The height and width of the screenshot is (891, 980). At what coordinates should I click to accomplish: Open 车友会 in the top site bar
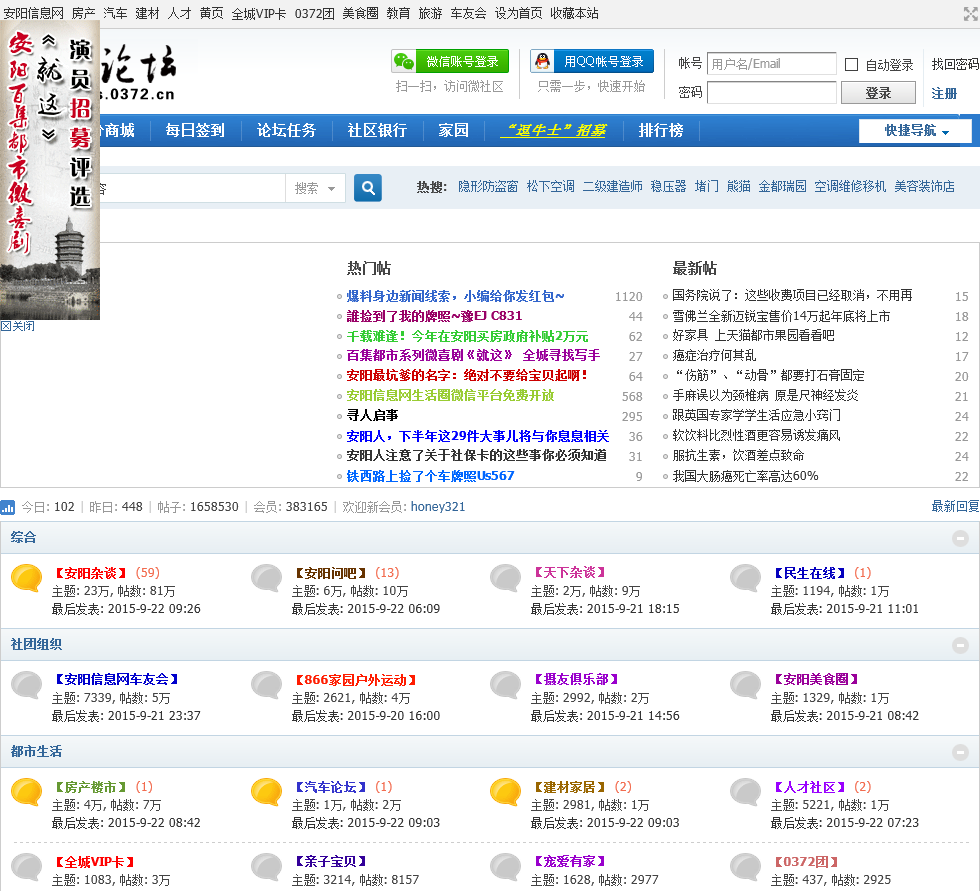[x=468, y=13]
